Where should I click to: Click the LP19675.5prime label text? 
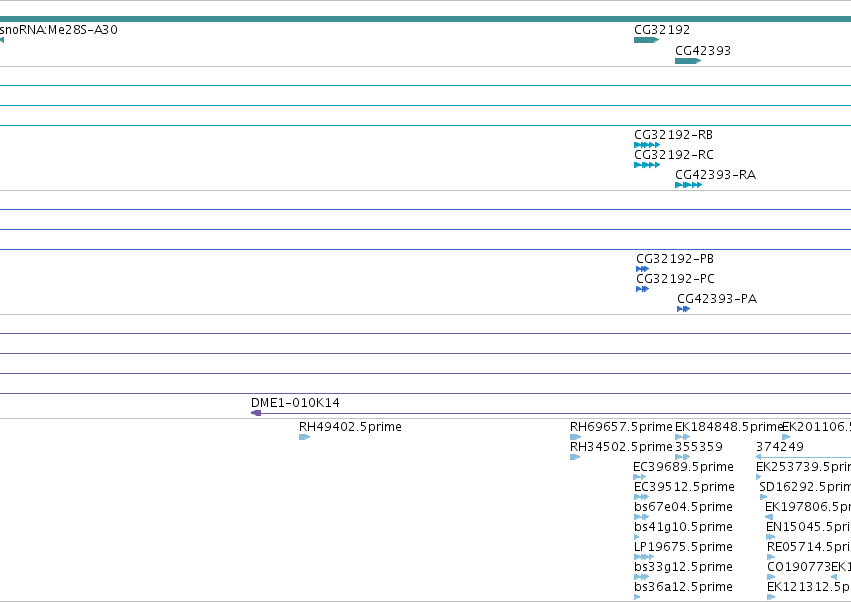click(684, 547)
